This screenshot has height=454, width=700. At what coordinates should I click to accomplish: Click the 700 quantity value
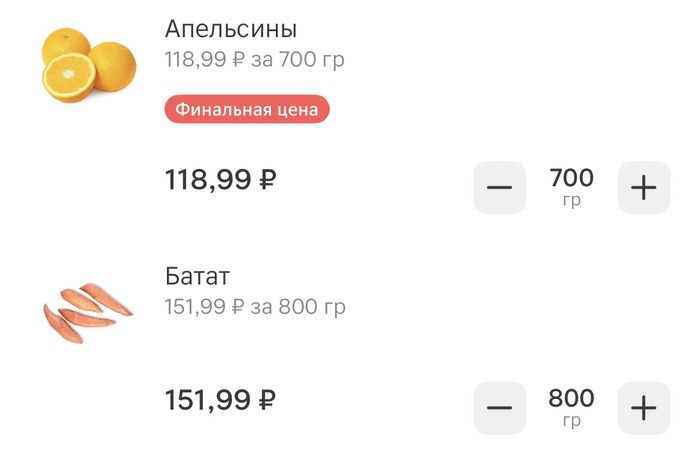(x=571, y=179)
